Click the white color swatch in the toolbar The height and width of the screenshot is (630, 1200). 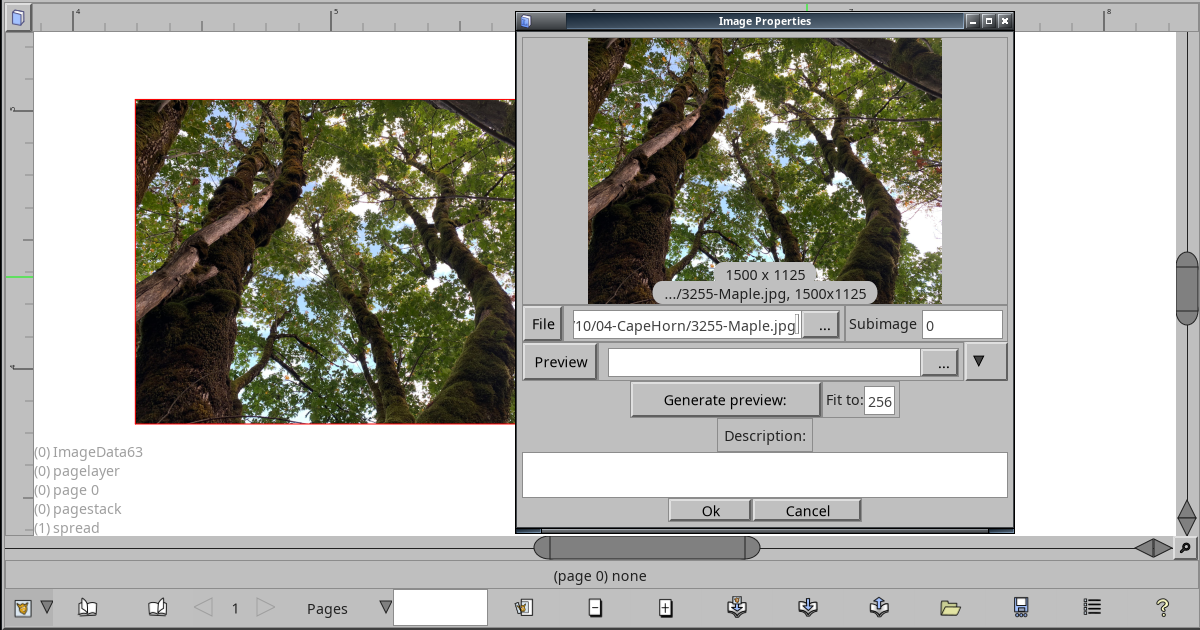[x=440, y=607]
